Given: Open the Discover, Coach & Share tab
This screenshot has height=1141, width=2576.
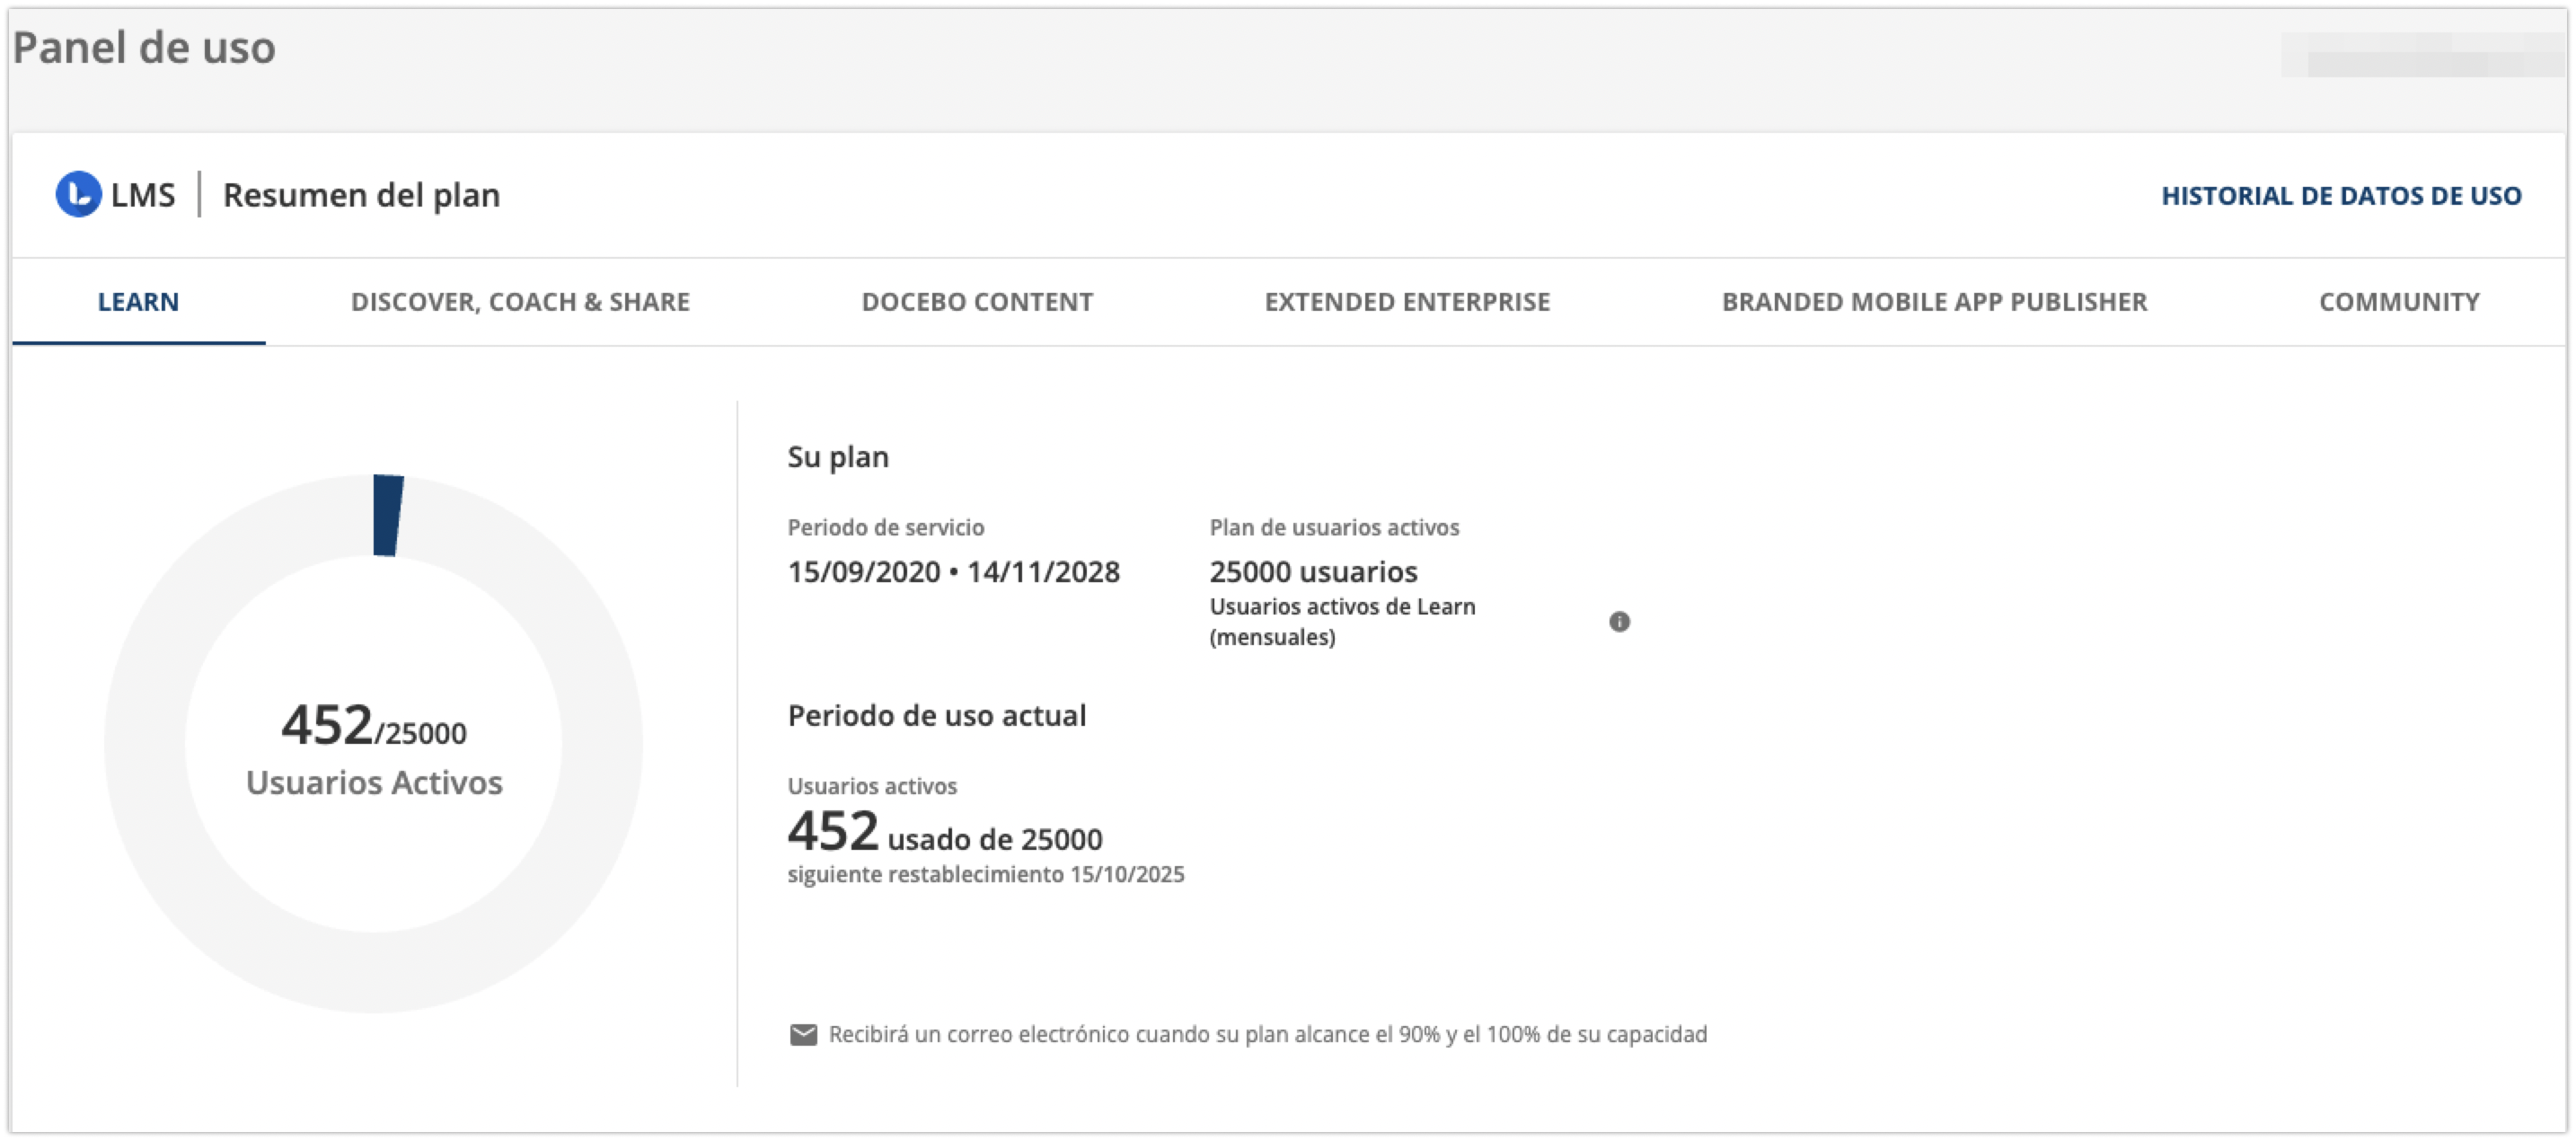Looking at the screenshot, I should coord(520,302).
